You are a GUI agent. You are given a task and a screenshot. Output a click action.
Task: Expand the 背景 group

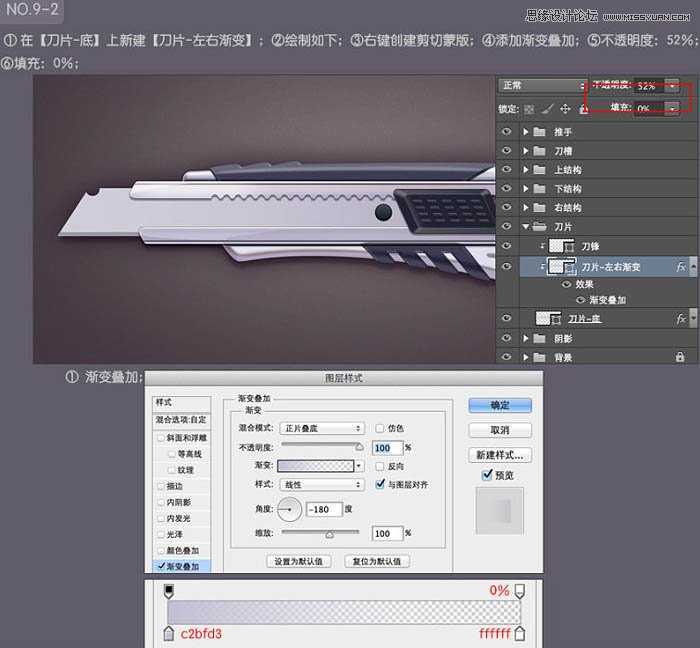[526, 357]
